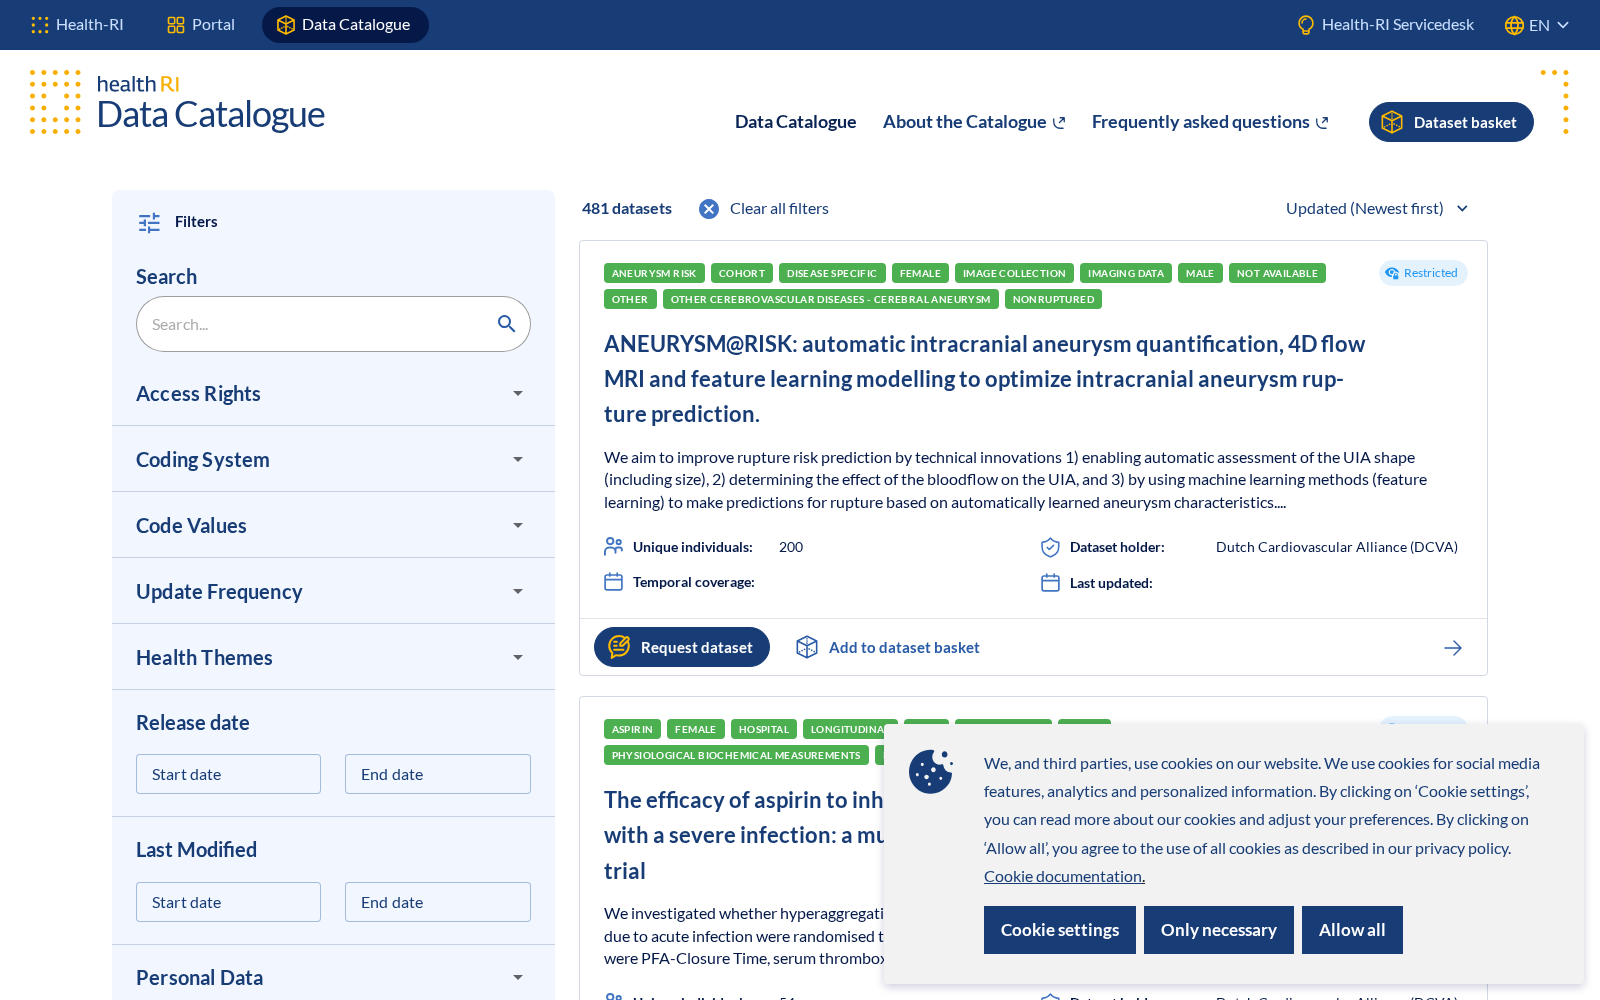Screen dimensions: 1600x1000
Task: Click the Temporal coverage calendar icon
Action: [x=614, y=582]
